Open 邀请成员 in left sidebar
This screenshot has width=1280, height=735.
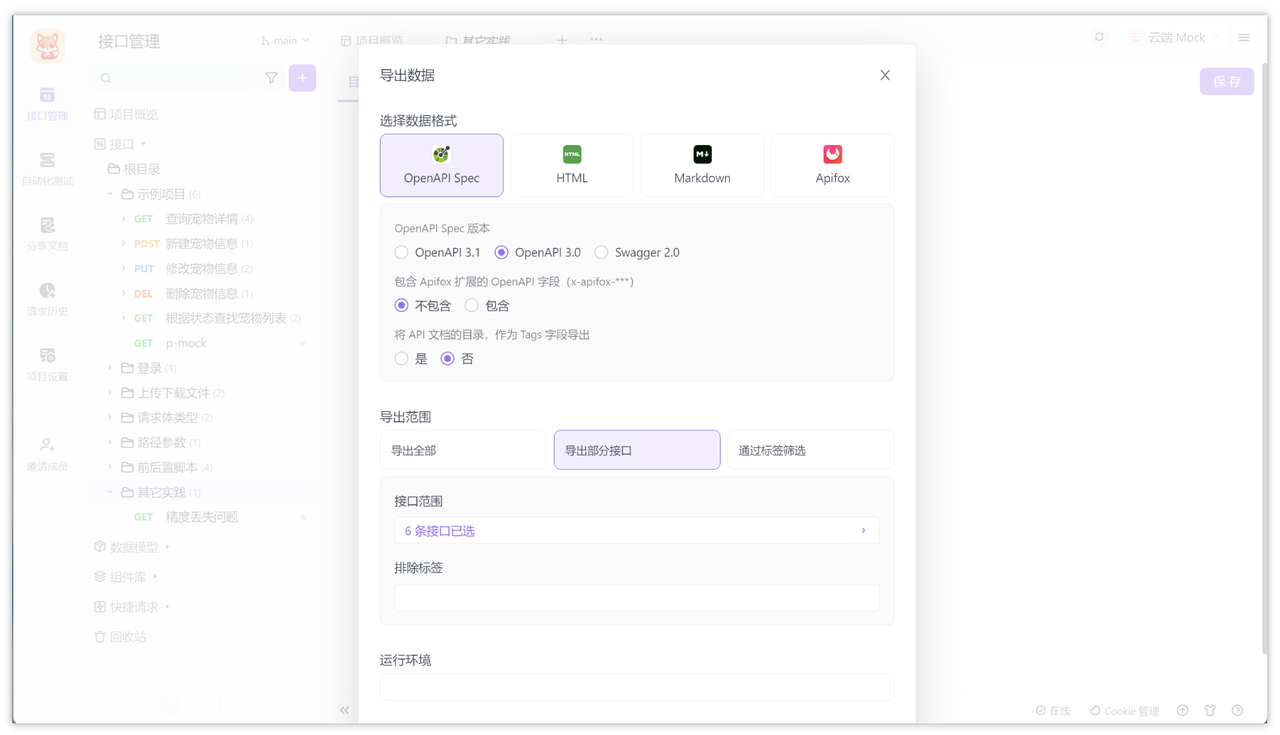click(x=47, y=454)
